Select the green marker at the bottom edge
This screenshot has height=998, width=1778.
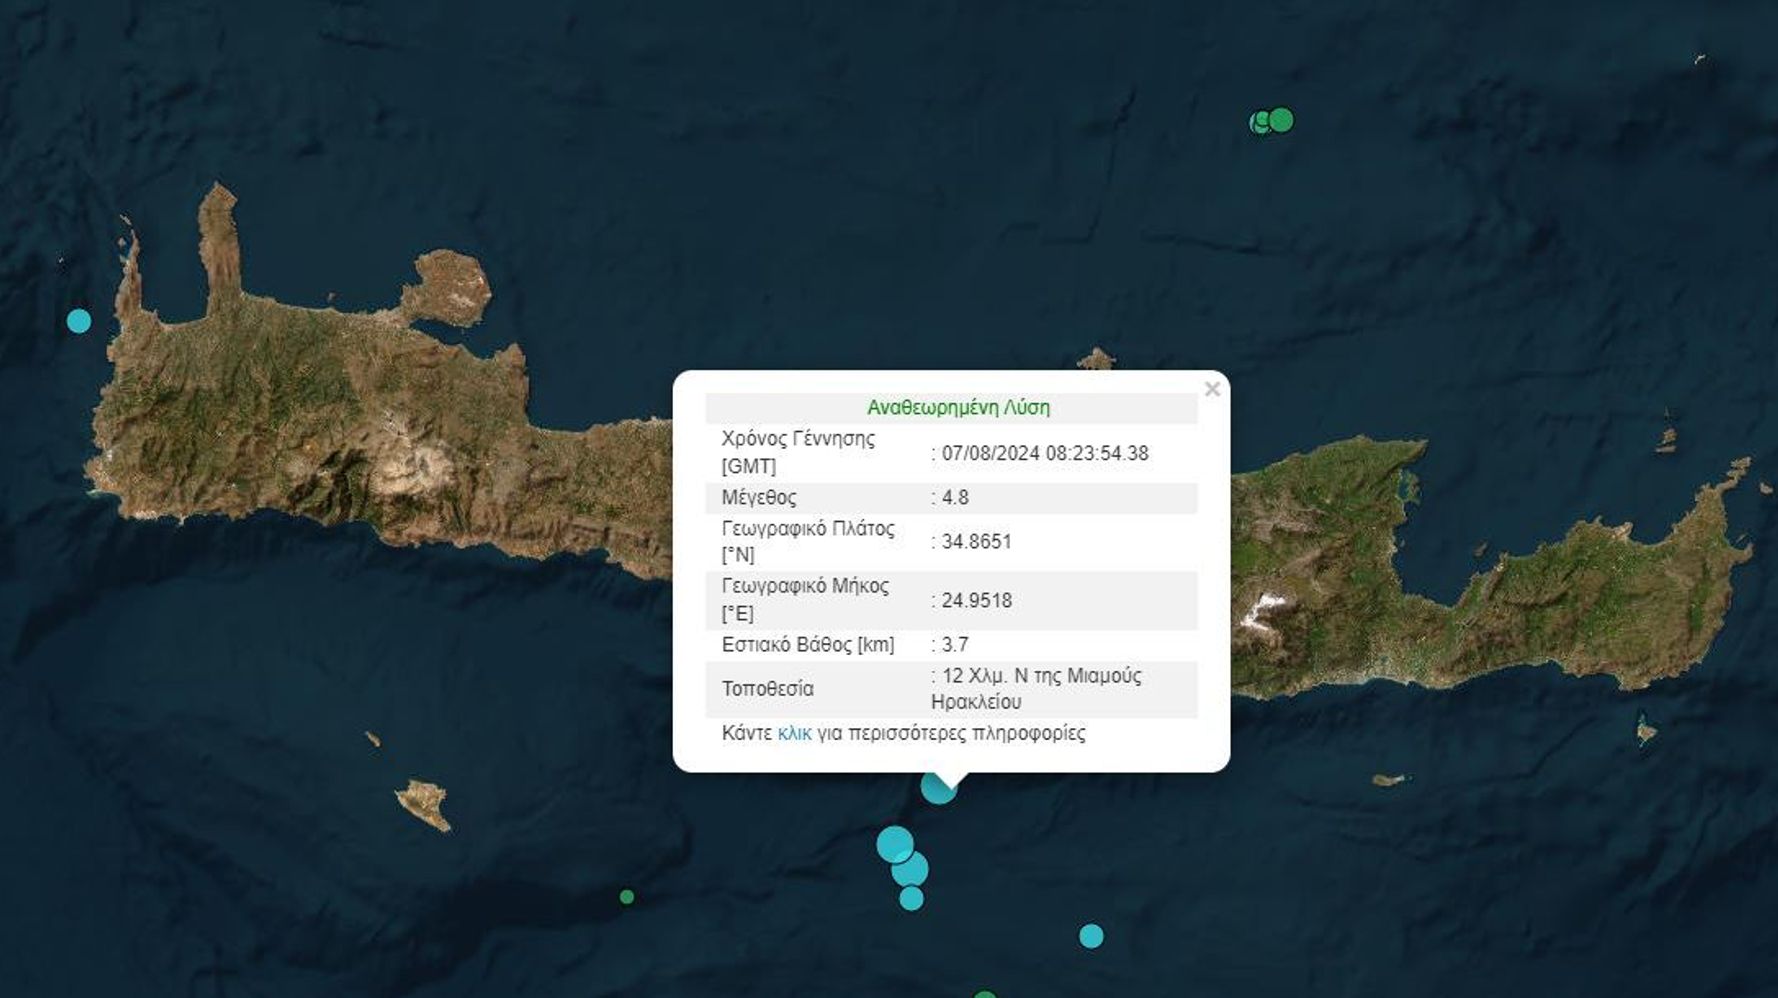985,994
